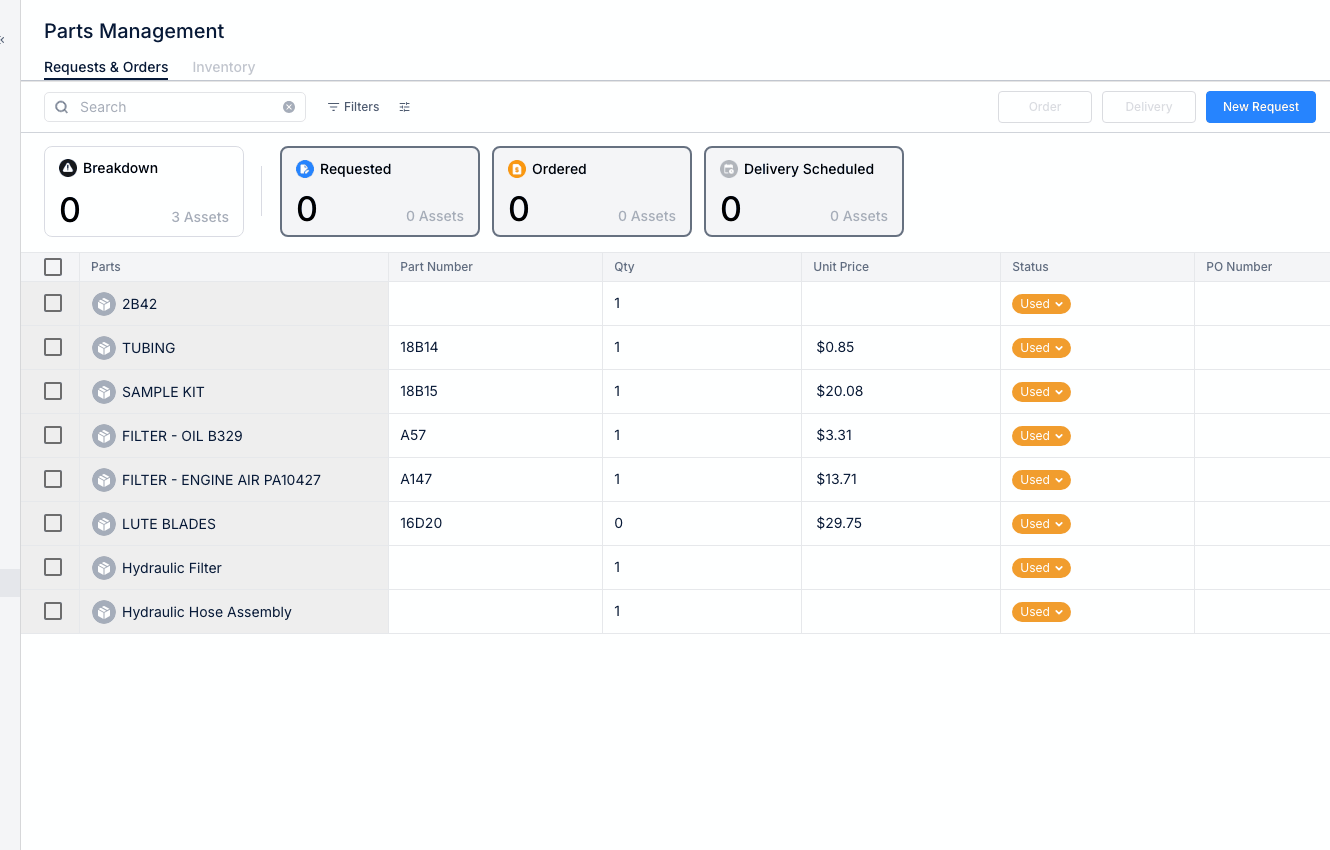1330x850 pixels.
Task: Open the status dropdown for Hydraulic Hose Assembly
Action: 1041,611
